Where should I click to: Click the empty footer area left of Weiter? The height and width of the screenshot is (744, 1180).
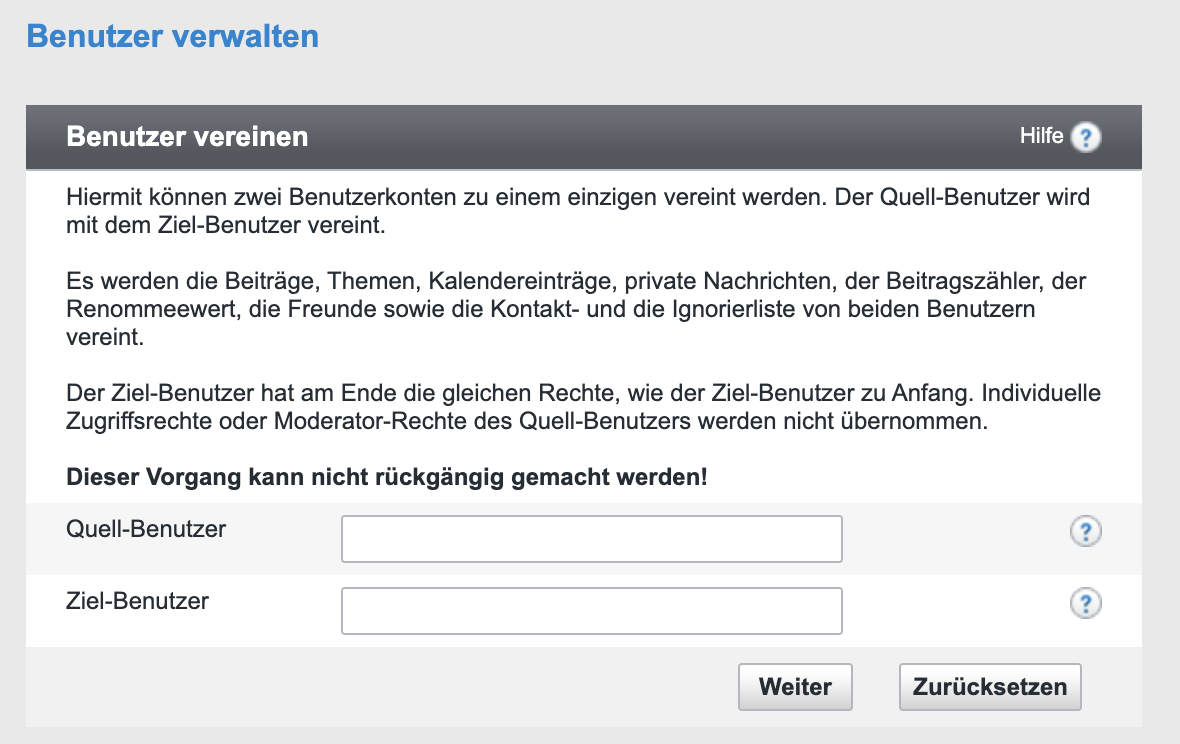tap(380, 687)
